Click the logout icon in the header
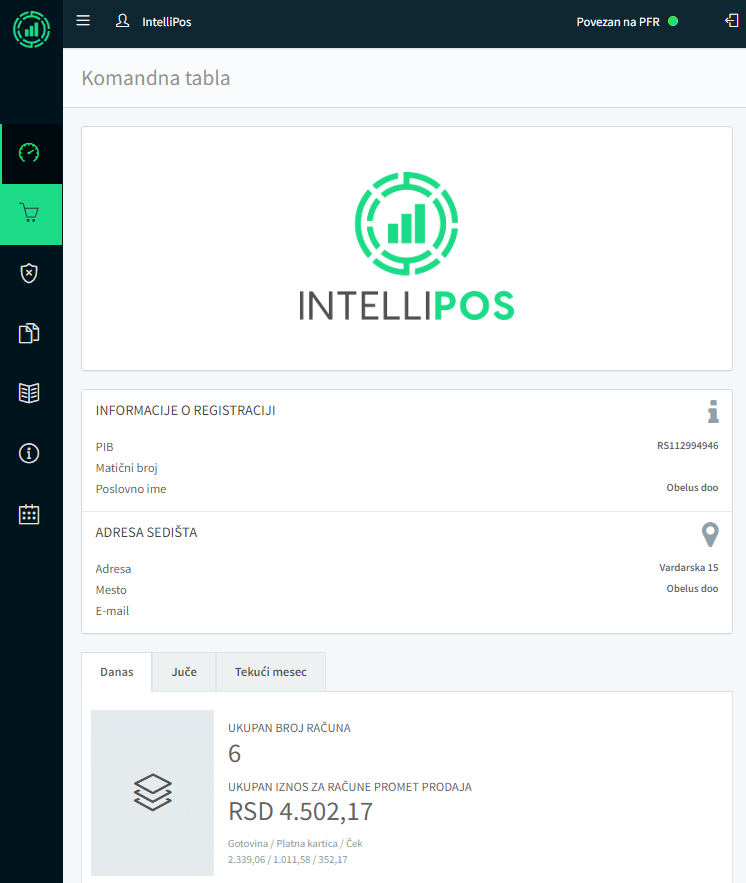Image resolution: width=746 pixels, height=883 pixels. click(730, 21)
